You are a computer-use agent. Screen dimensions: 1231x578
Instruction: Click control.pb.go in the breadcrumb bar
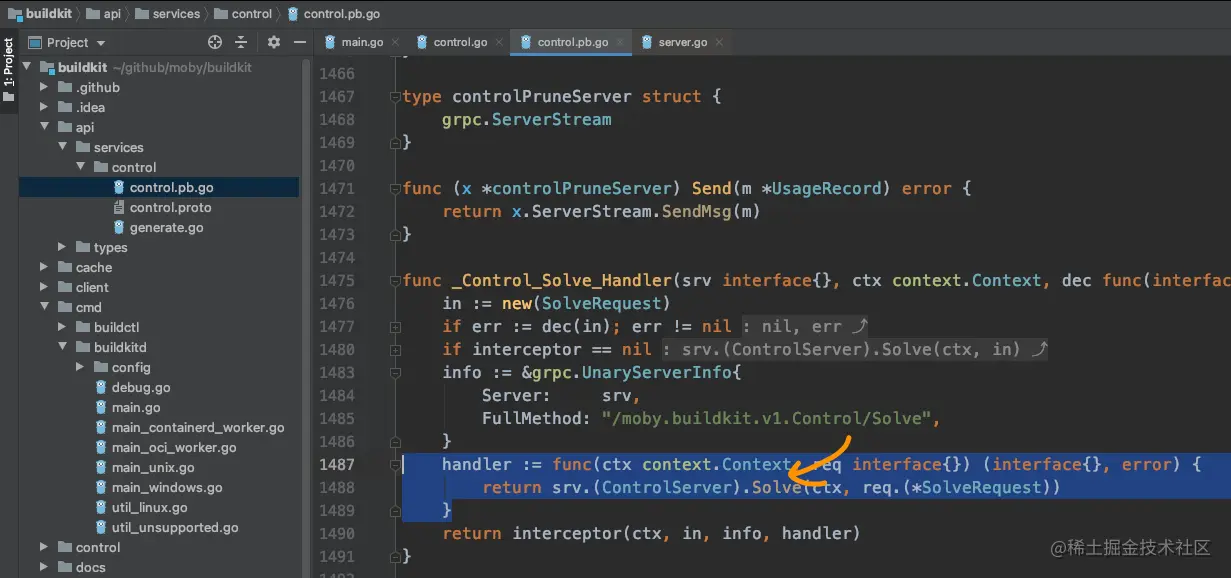pos(333,14)
